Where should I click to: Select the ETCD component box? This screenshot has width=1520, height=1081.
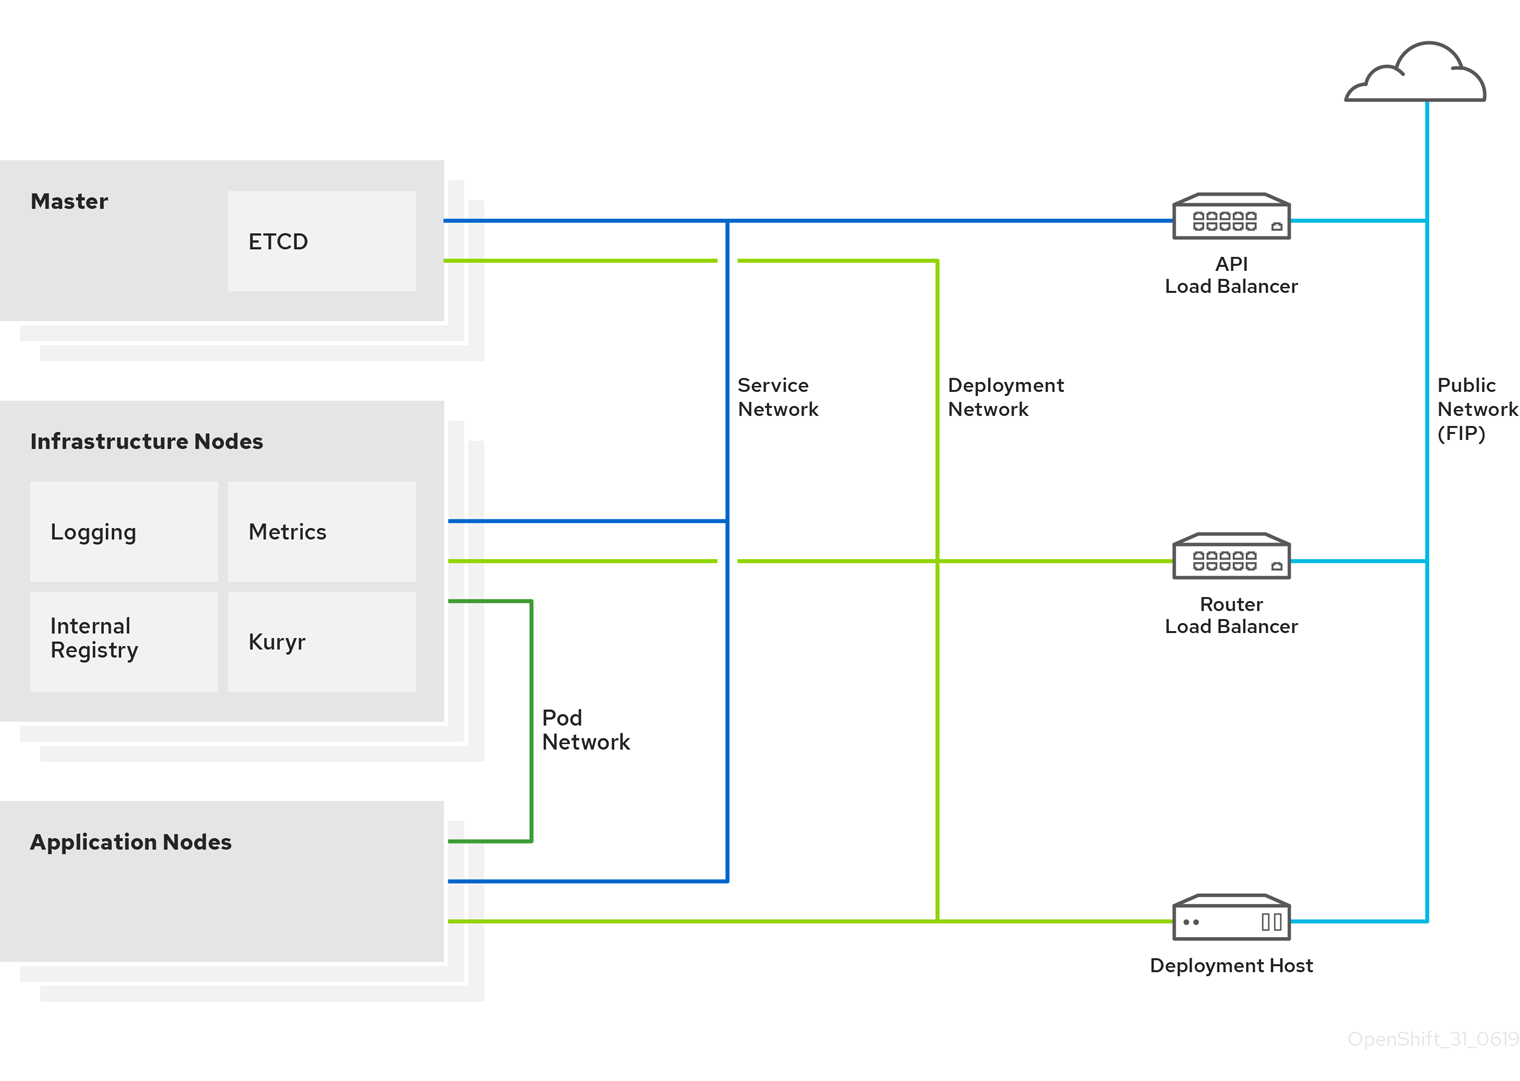[x=322, y=241]
